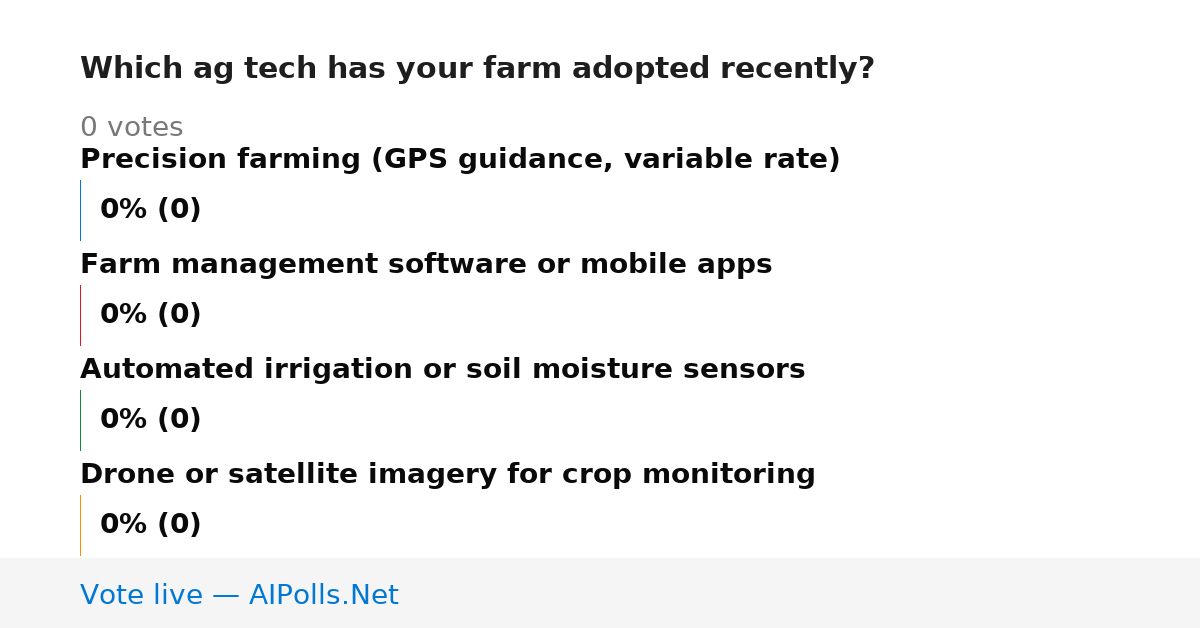The width and height of the screenshot is (1200, 628).
Task: Click the green bar for Automated irrigation
Action: click(x=80, y=420)
